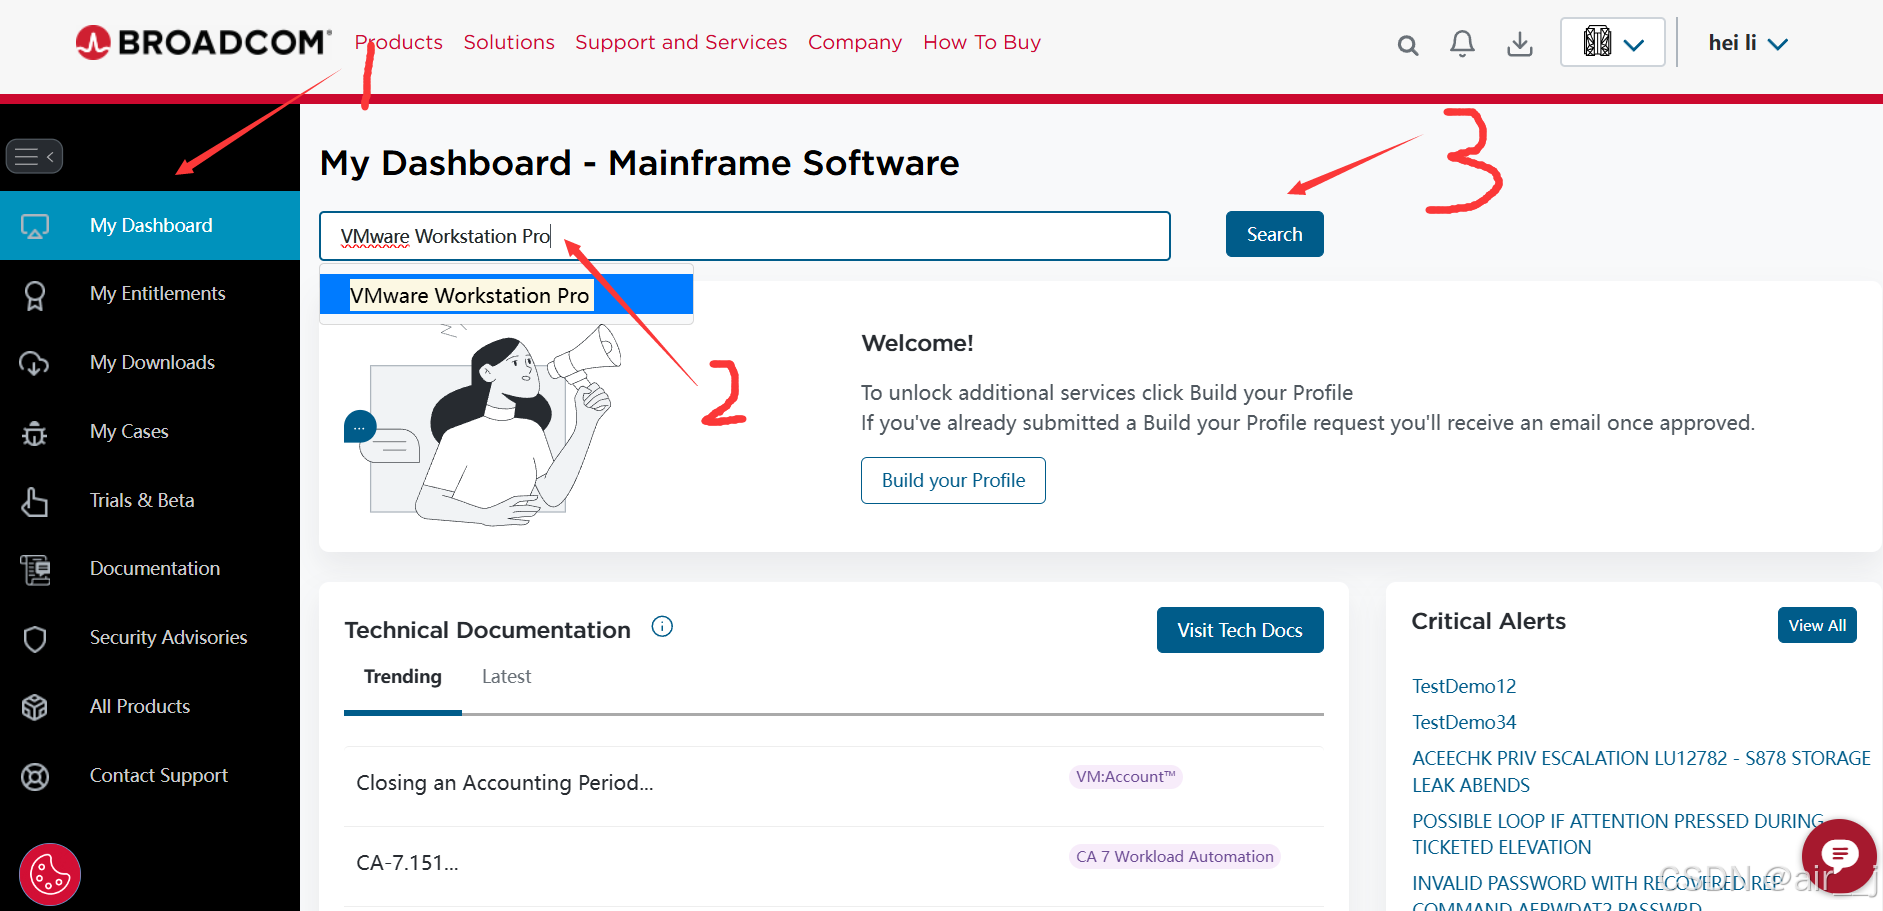The height and width of the screenshot is (911, 1883).
Task: Open Closing an Accounting Period document
Action: pyautogui.click(x=505, y=783)
